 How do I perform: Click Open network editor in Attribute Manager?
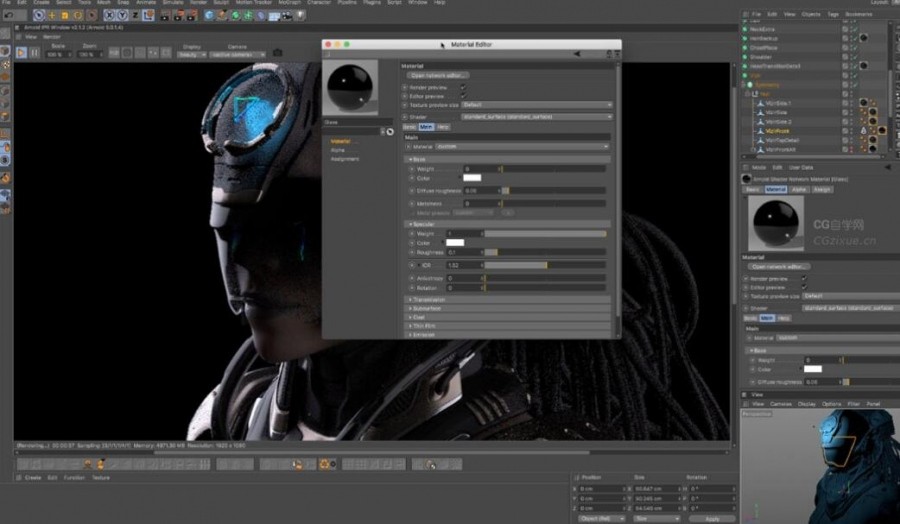pyautogui.click(x=778, y=267)
